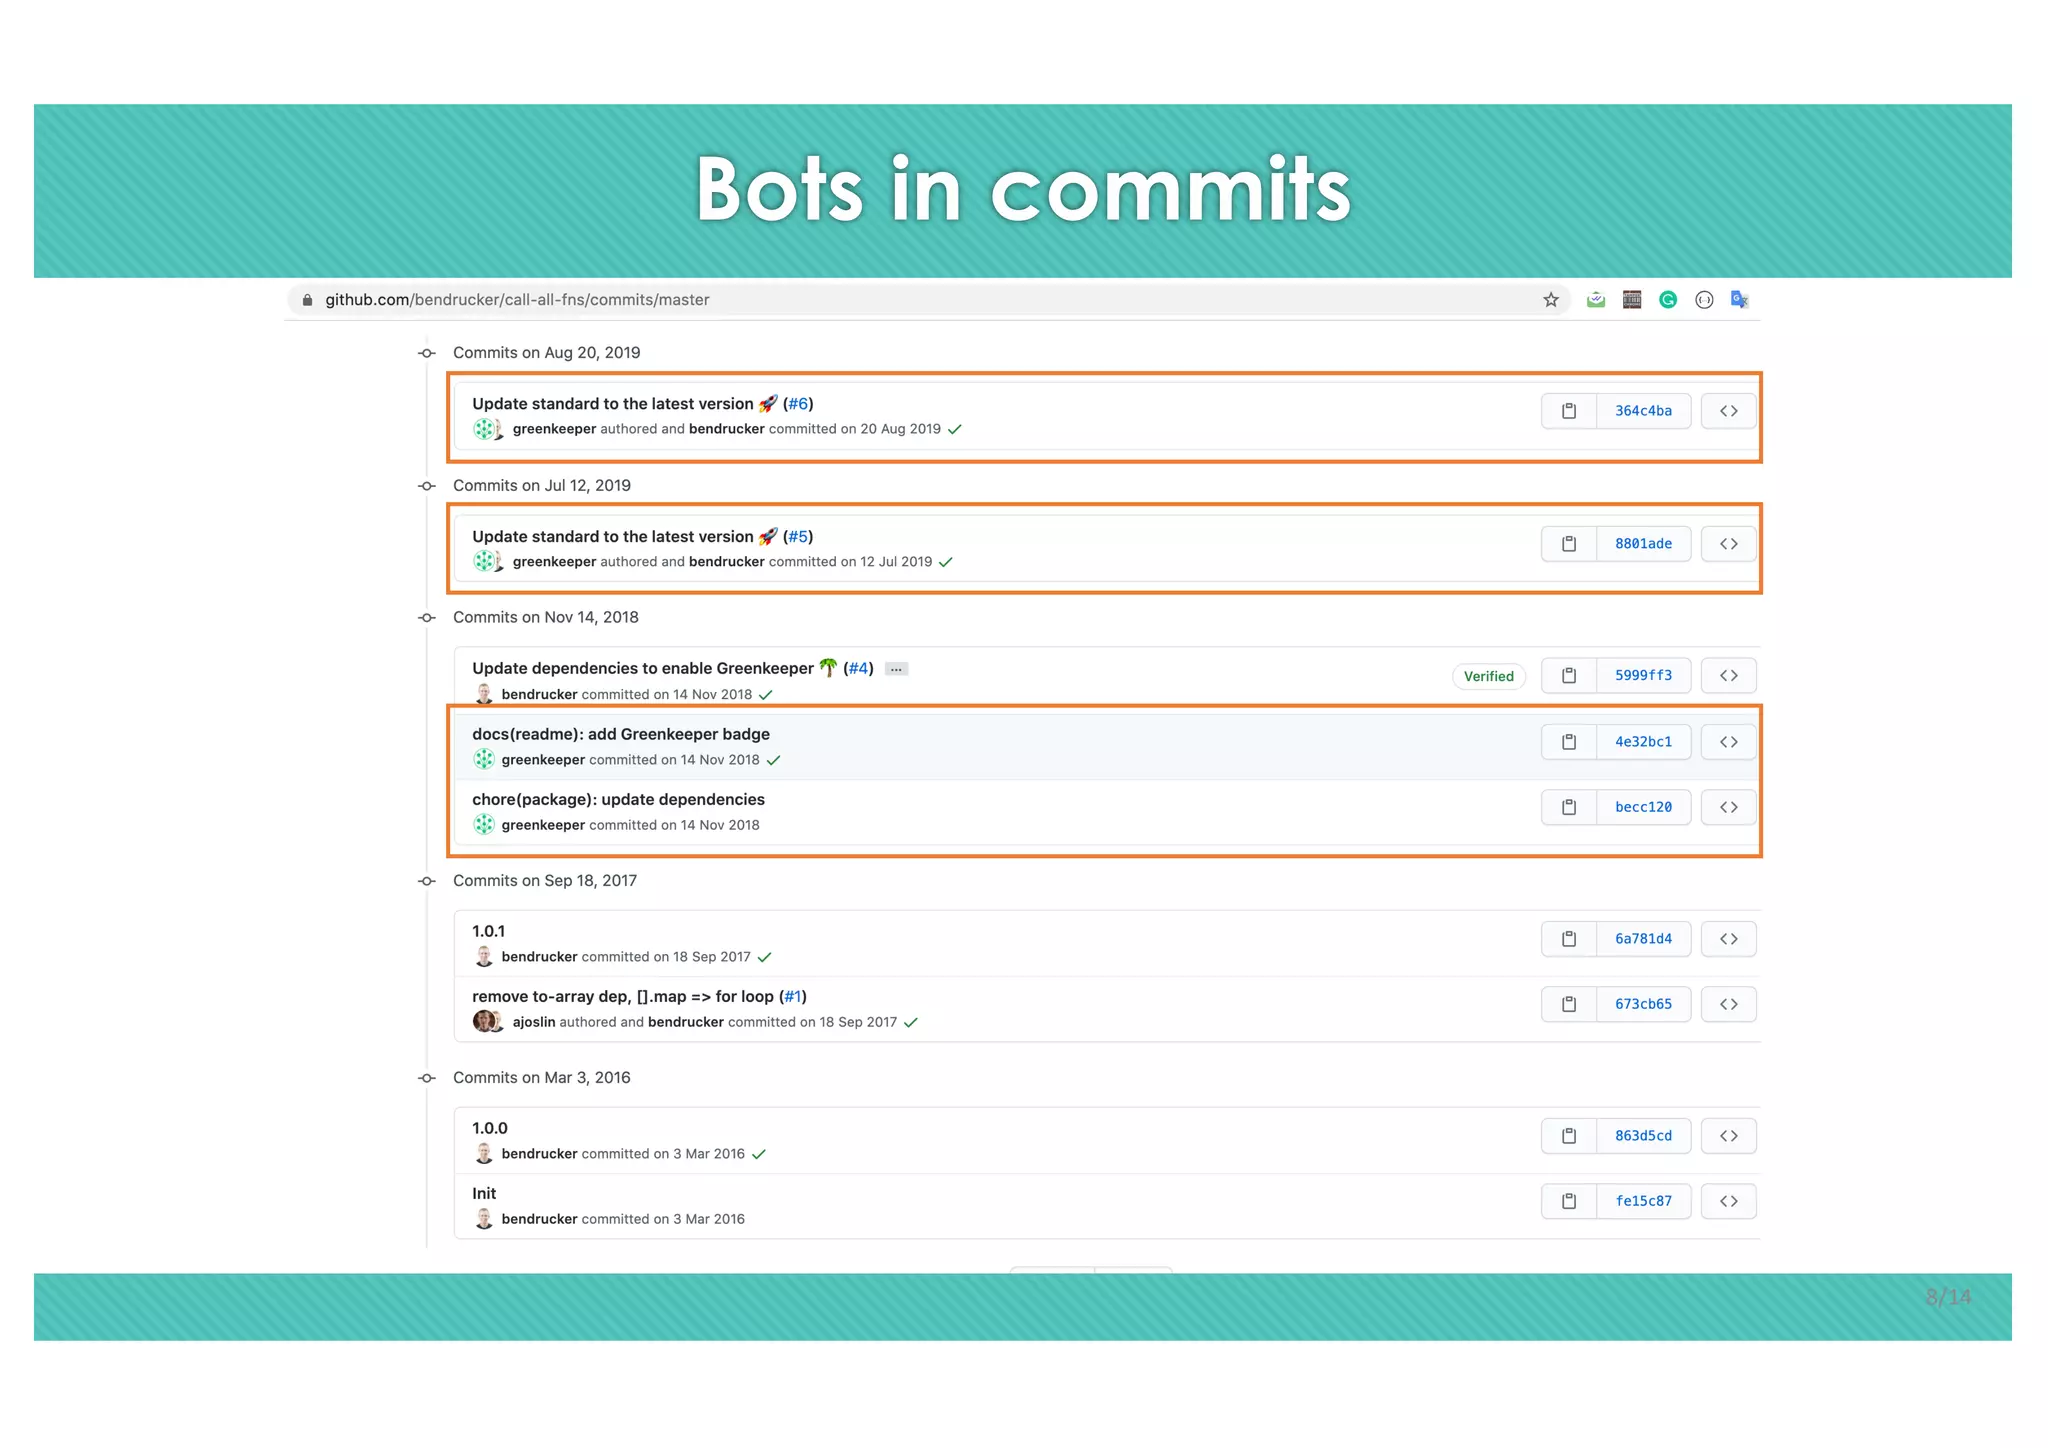This screenshot has width=2048, height=1448.
Task: Open ajoslin author profile link
Action: 534,1022
